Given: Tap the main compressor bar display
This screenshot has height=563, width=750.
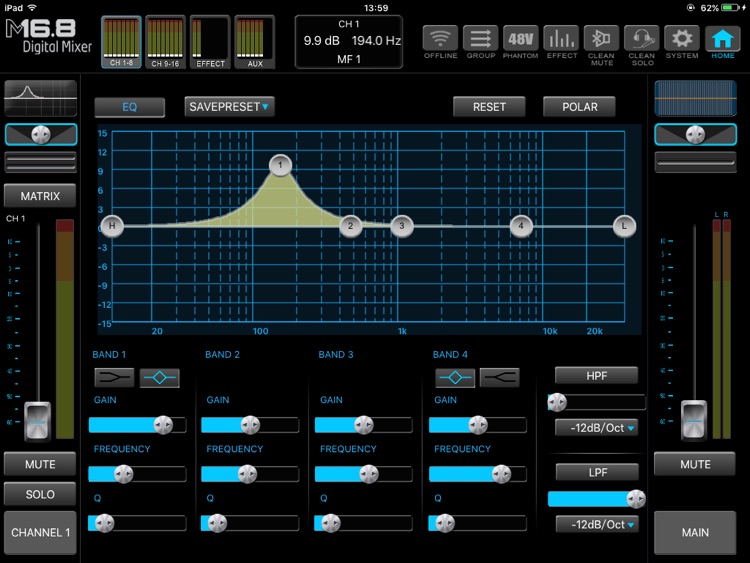Looking at the screenshot, I should (695, 162).
